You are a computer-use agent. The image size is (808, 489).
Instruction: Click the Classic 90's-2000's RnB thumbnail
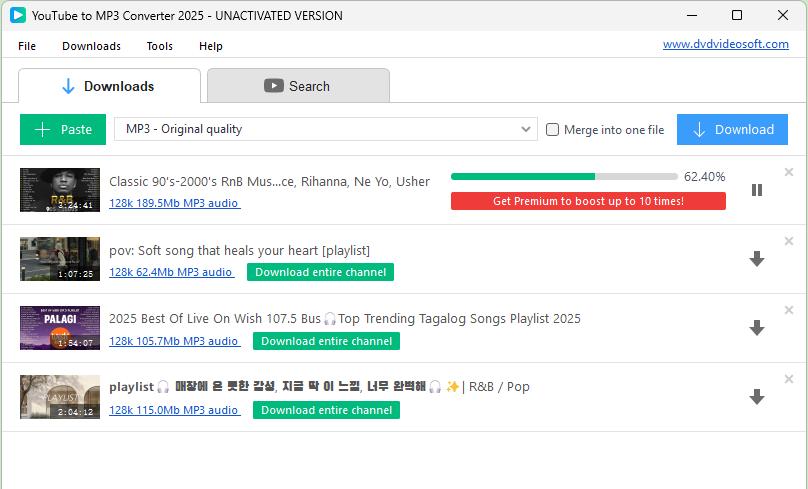(60, 190)
